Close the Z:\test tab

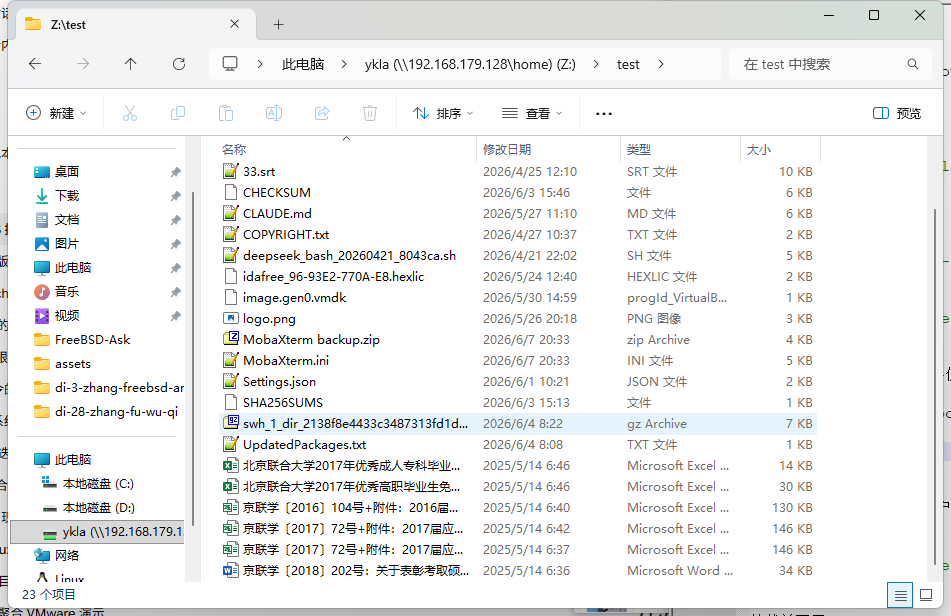[x=235, y=24]
